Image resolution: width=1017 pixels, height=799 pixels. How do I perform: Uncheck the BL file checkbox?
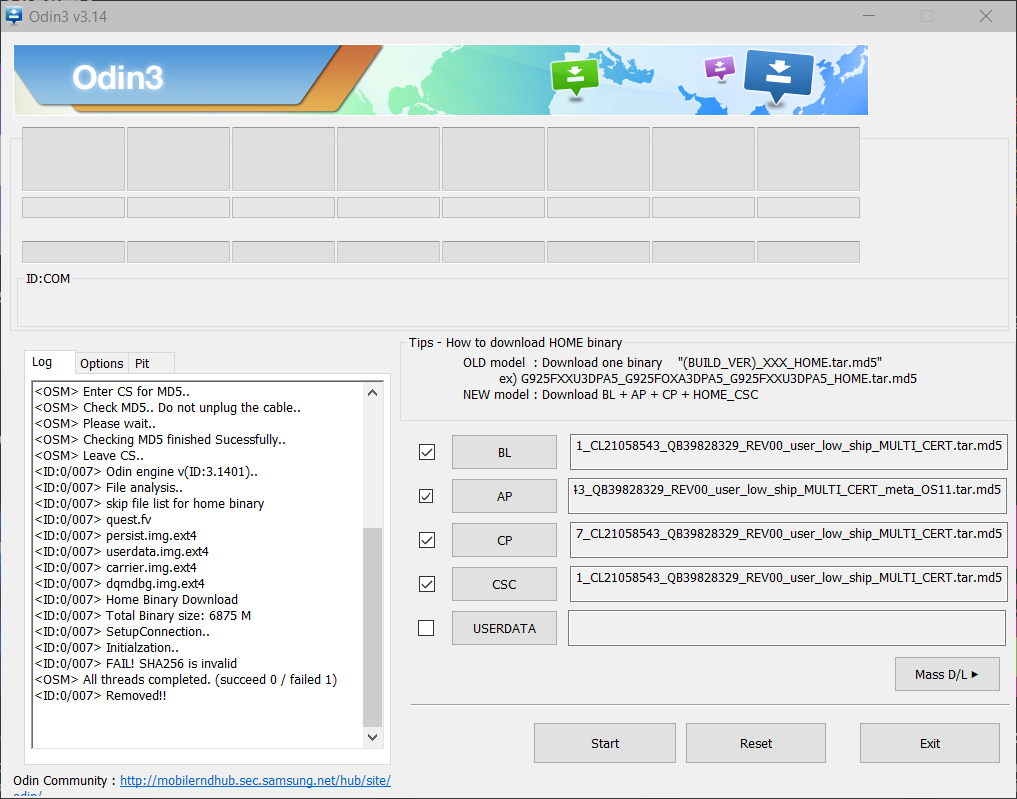[x=427, y=452]
